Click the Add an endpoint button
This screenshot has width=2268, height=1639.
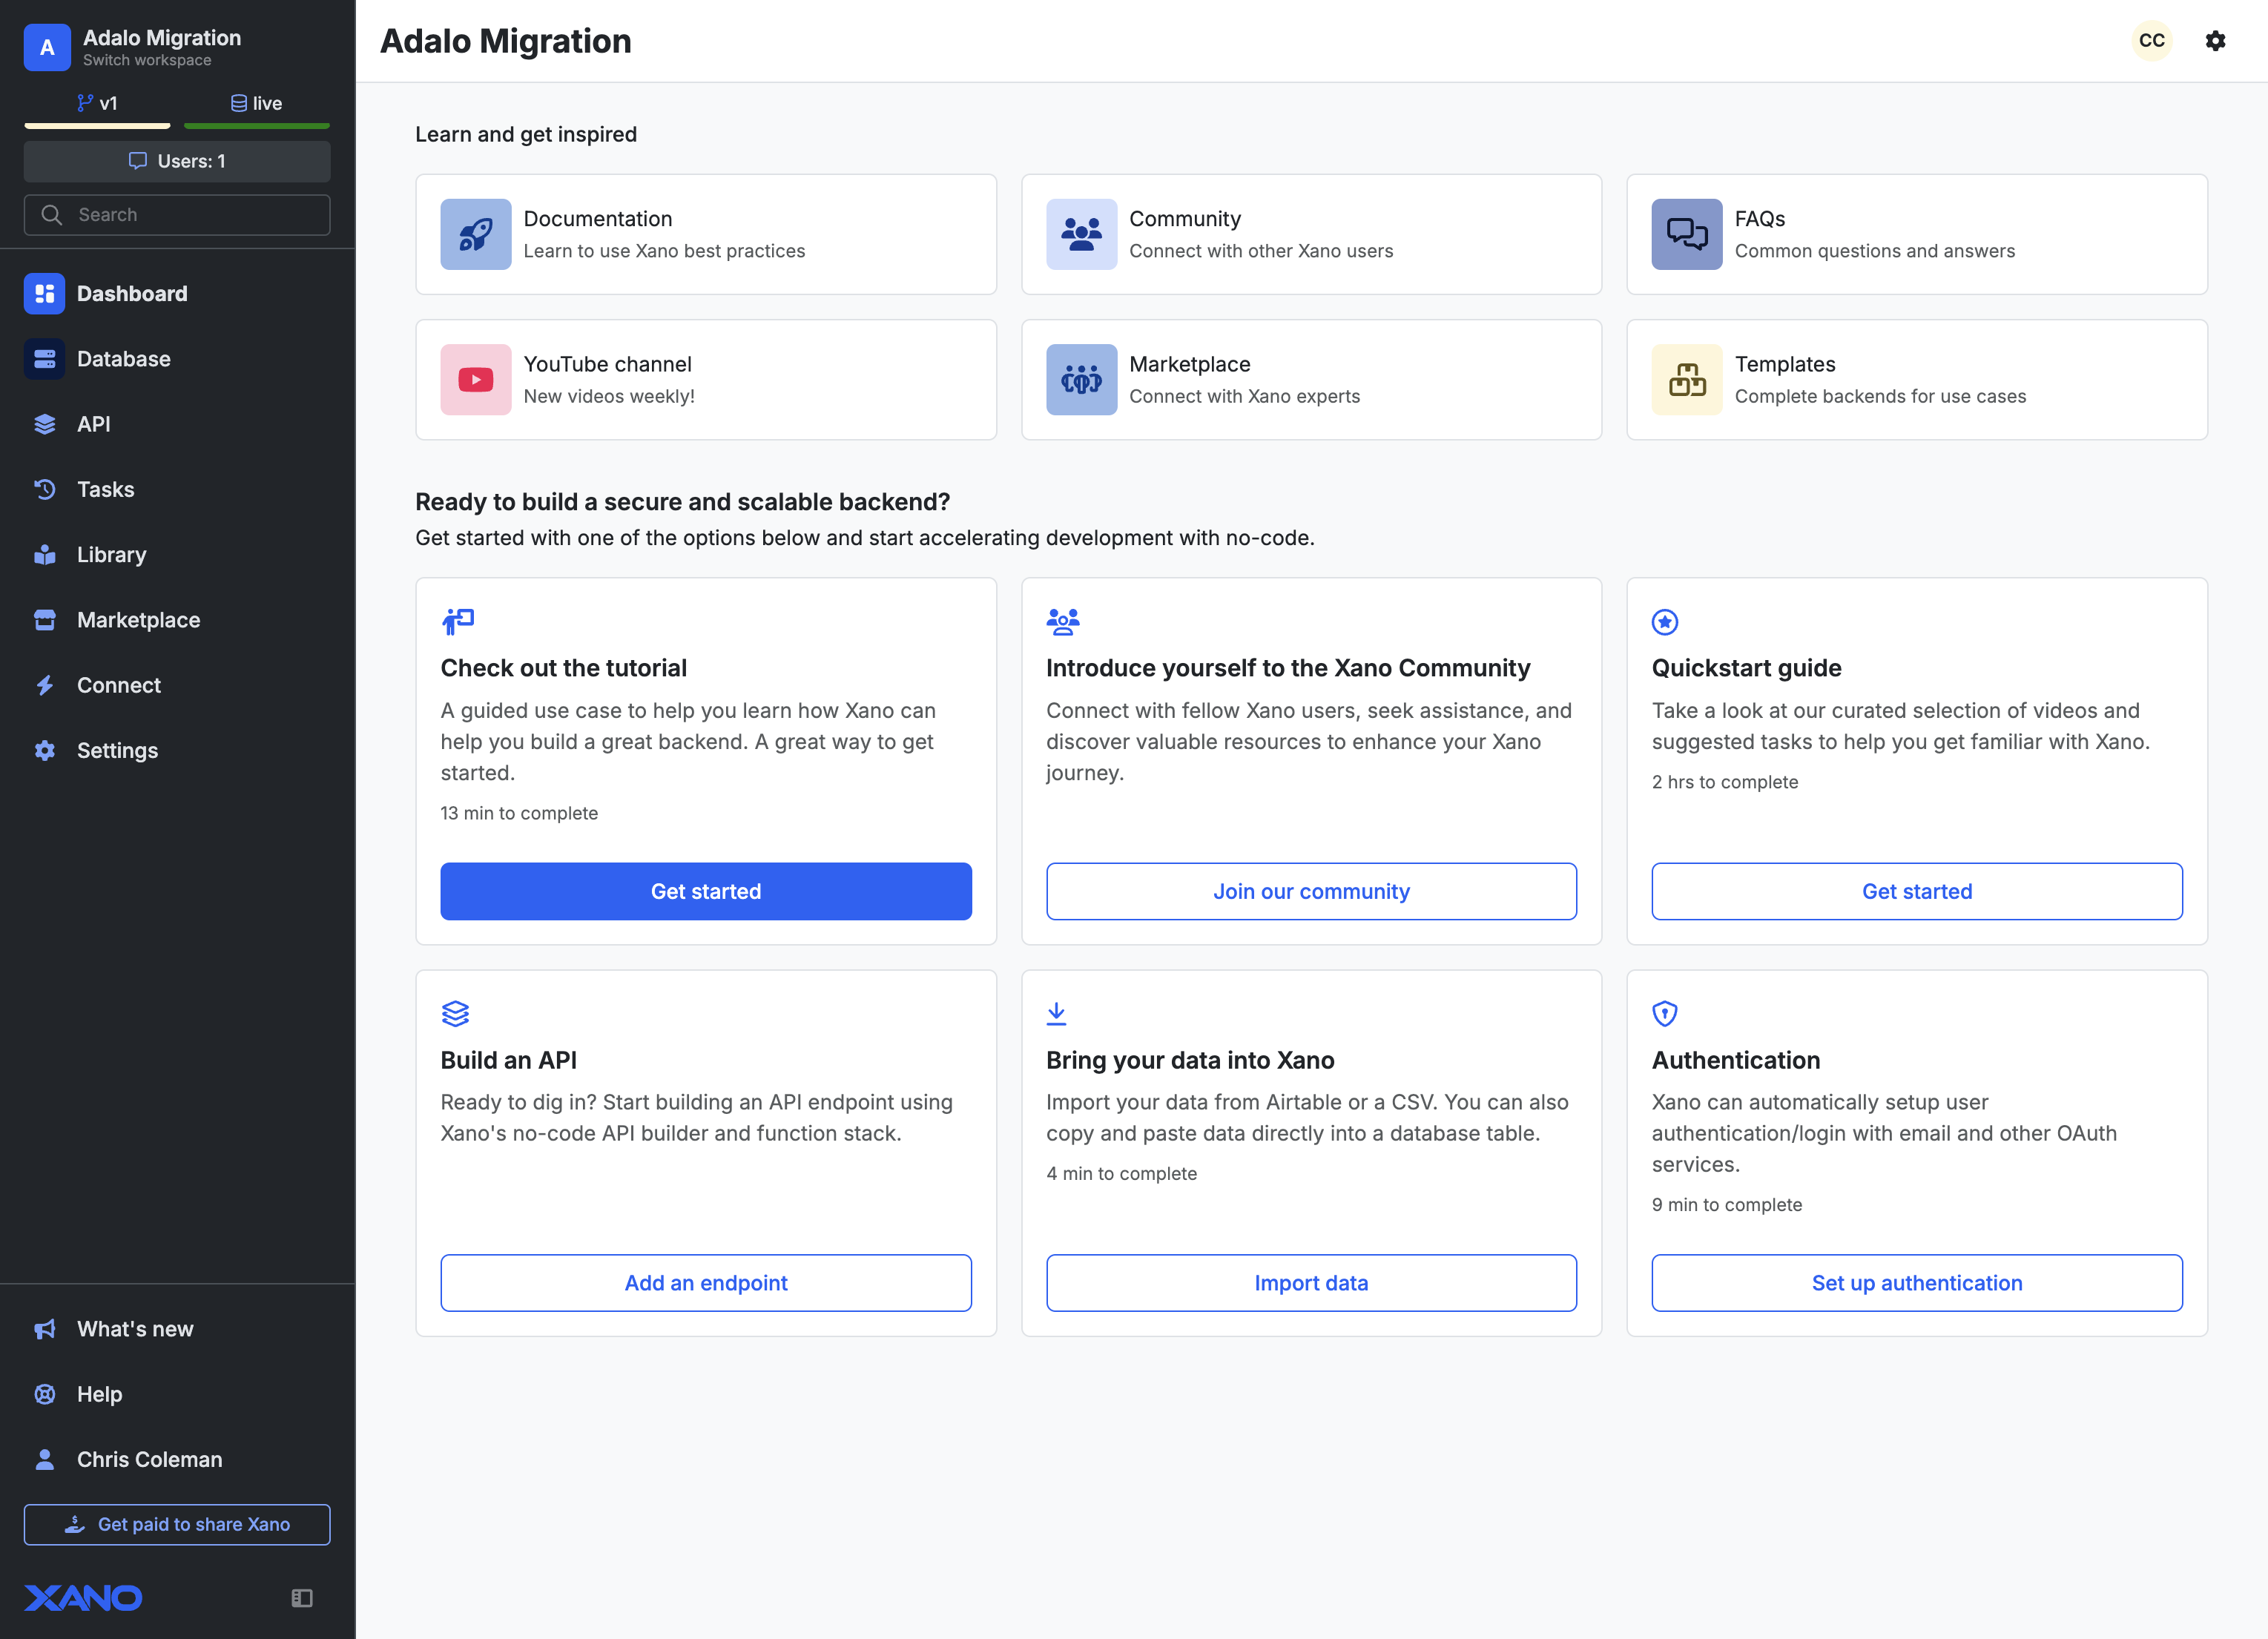pyautogui.click(x=706, y=1283)
